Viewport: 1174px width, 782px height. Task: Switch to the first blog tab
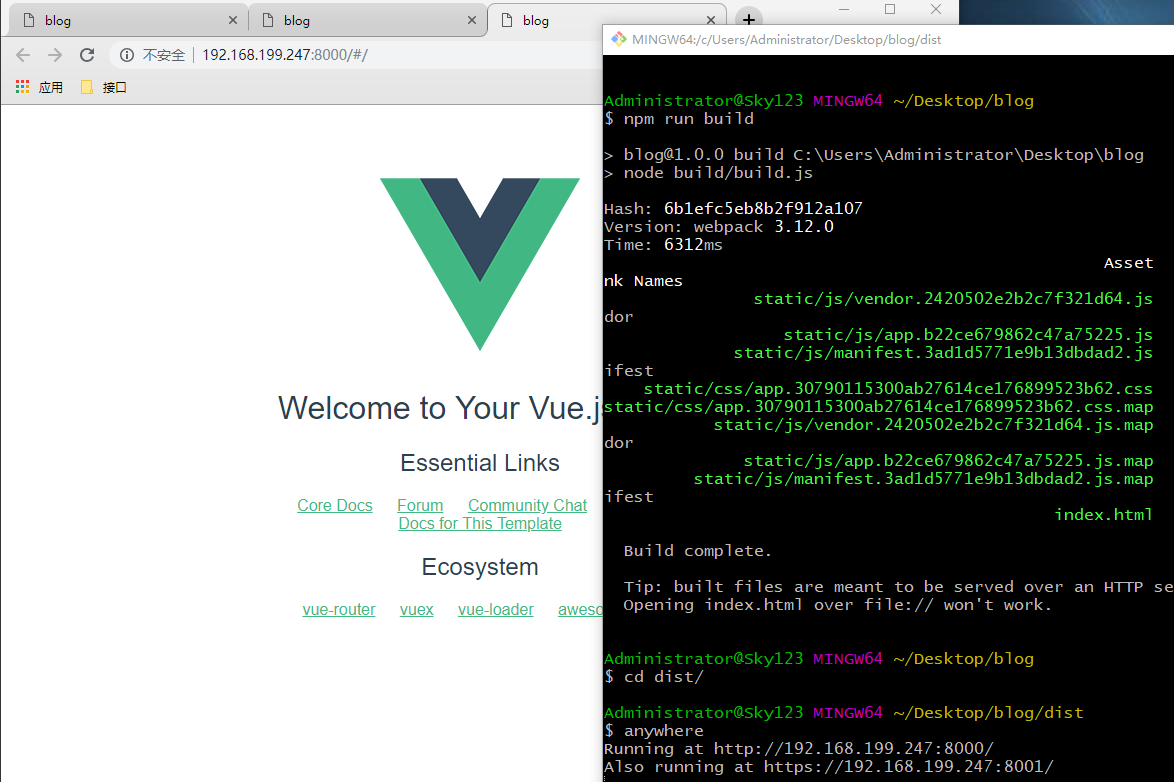click(127, 20)
